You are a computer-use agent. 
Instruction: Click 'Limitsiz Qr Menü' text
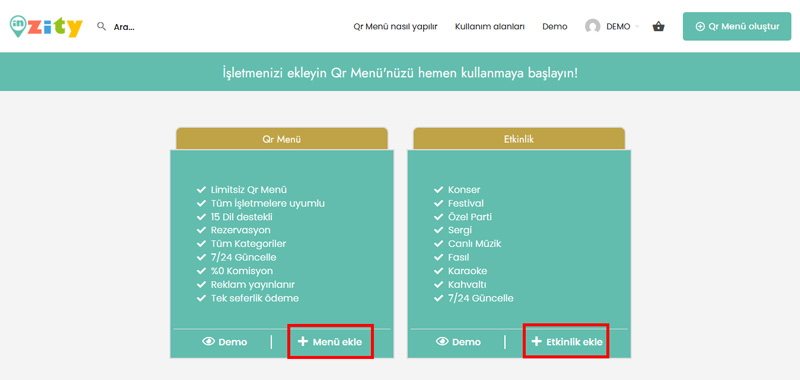click(248, 190)
